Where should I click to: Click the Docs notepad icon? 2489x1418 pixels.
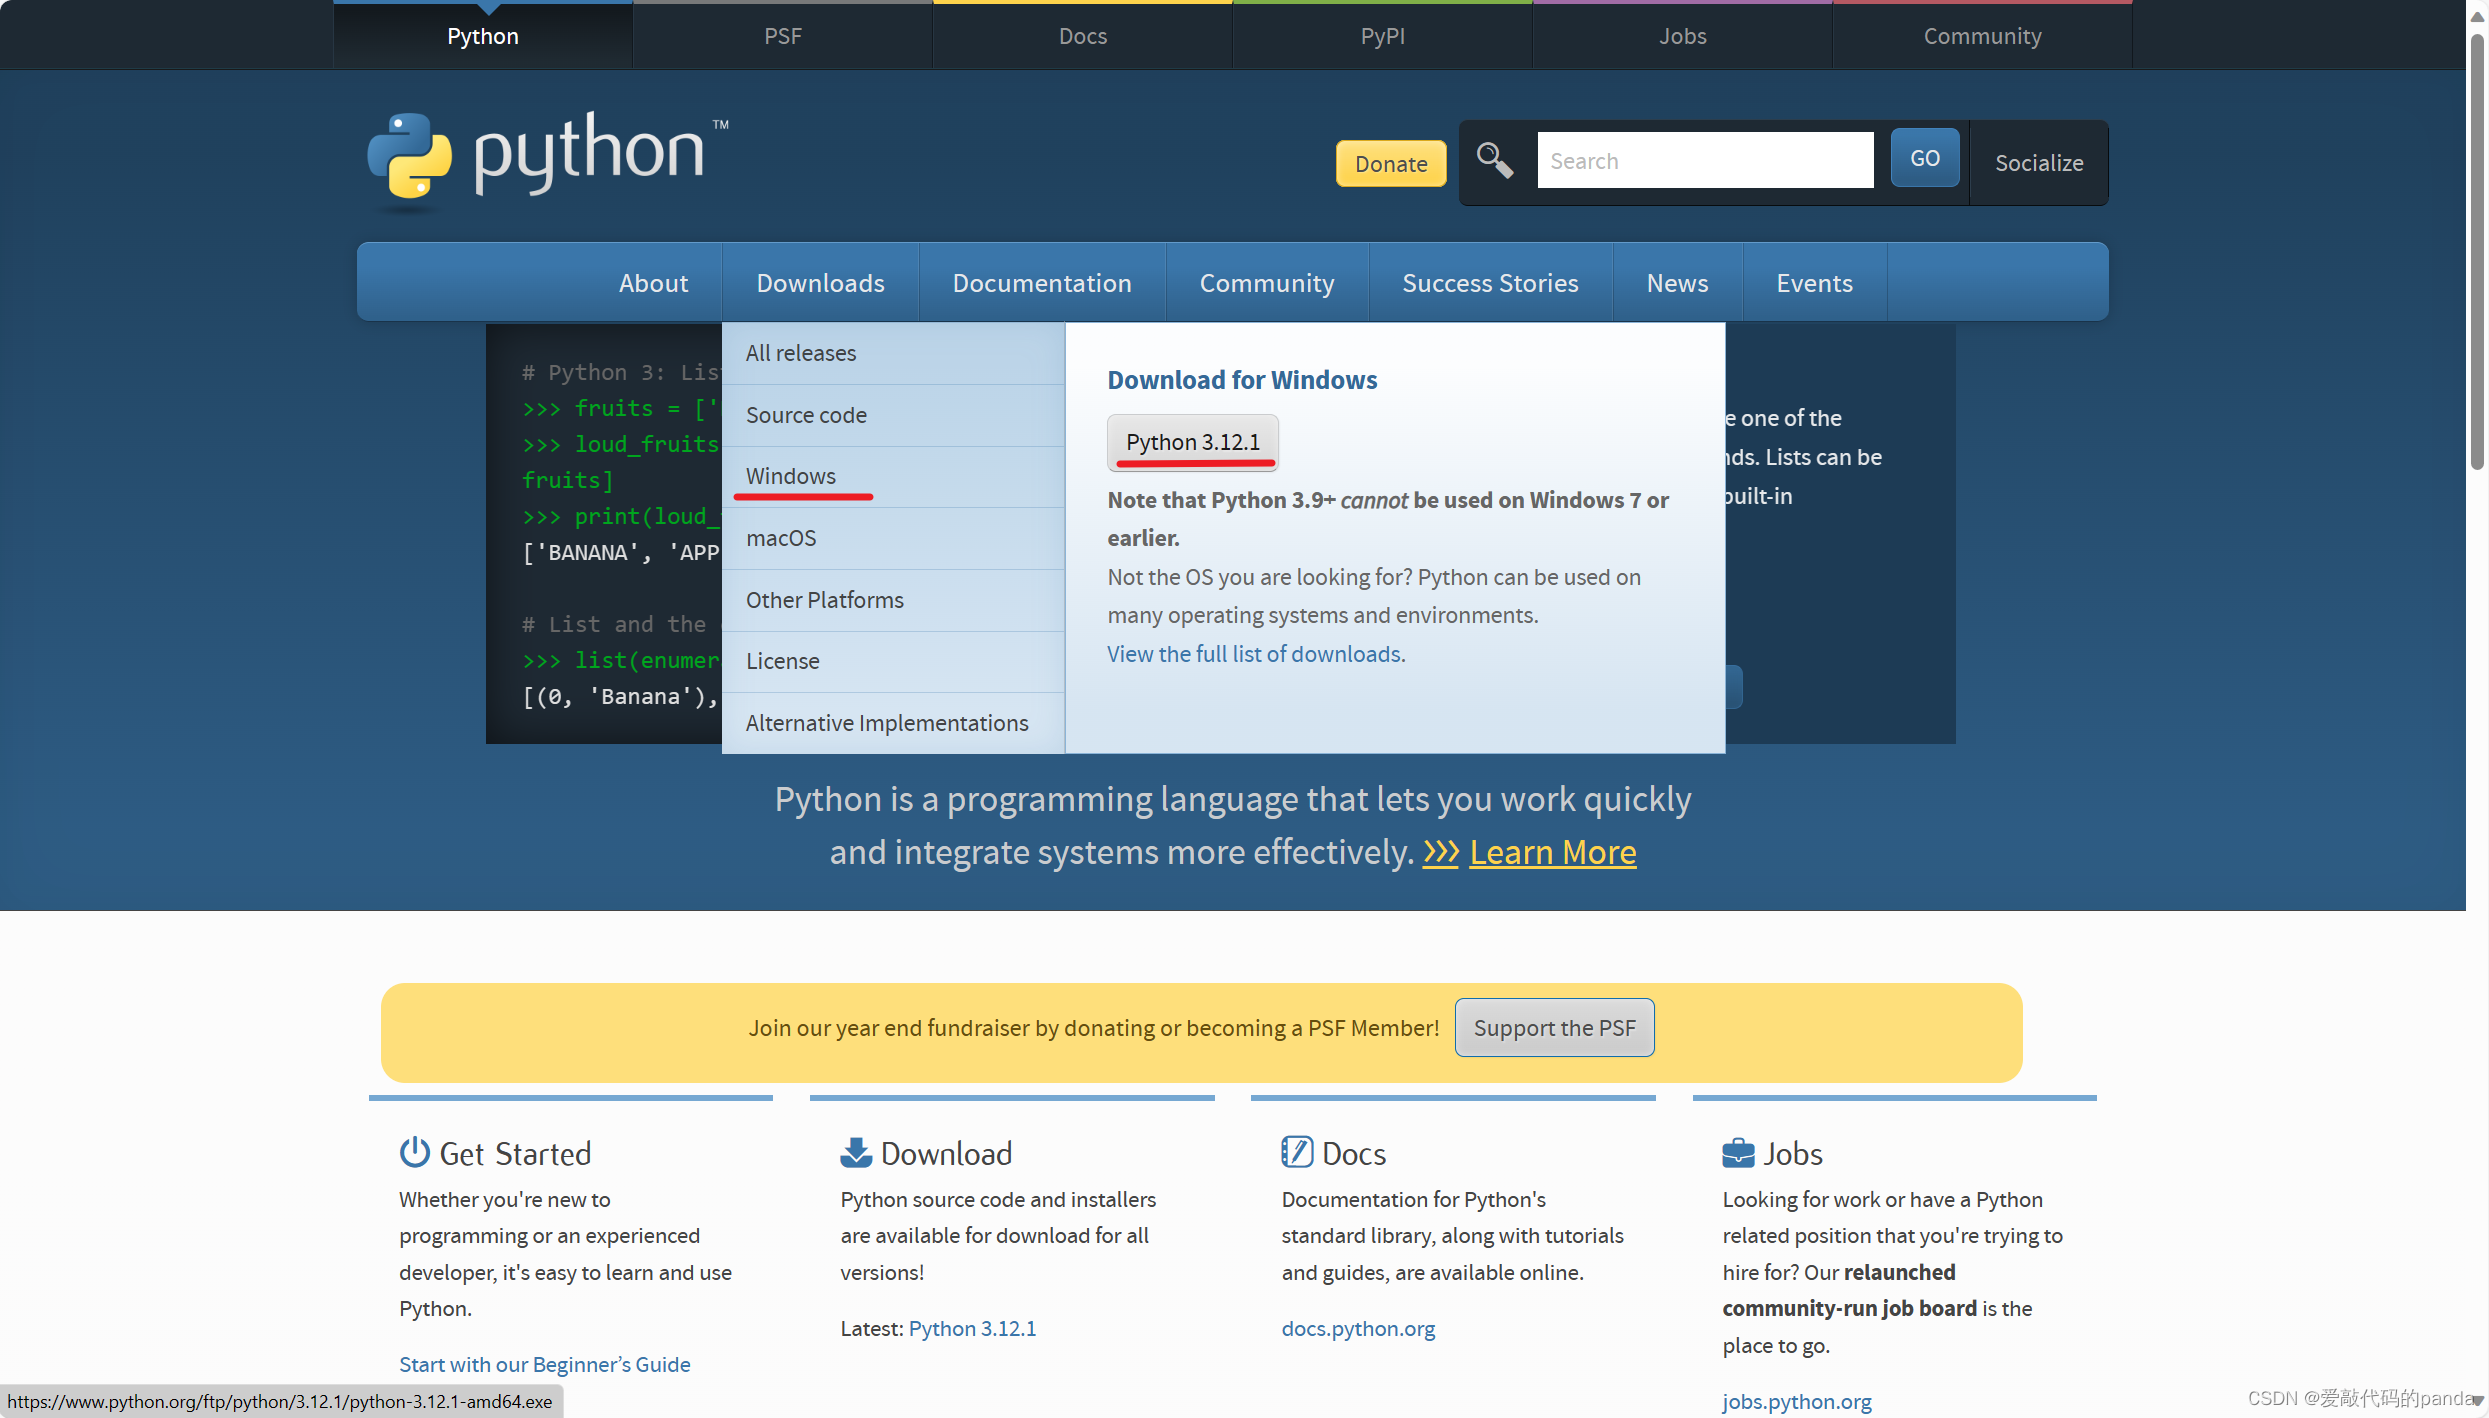(x=1296, y=1152)
